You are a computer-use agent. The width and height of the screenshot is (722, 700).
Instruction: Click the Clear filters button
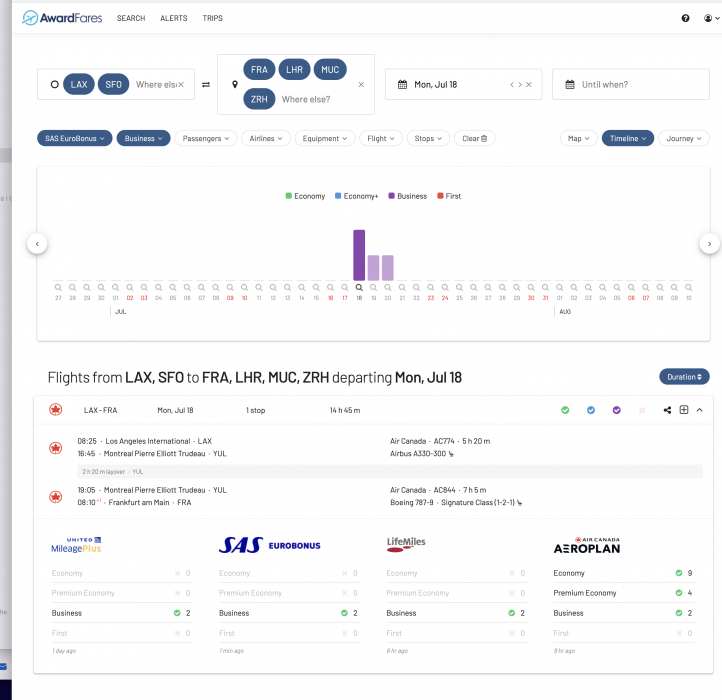(x=474, y=139)
